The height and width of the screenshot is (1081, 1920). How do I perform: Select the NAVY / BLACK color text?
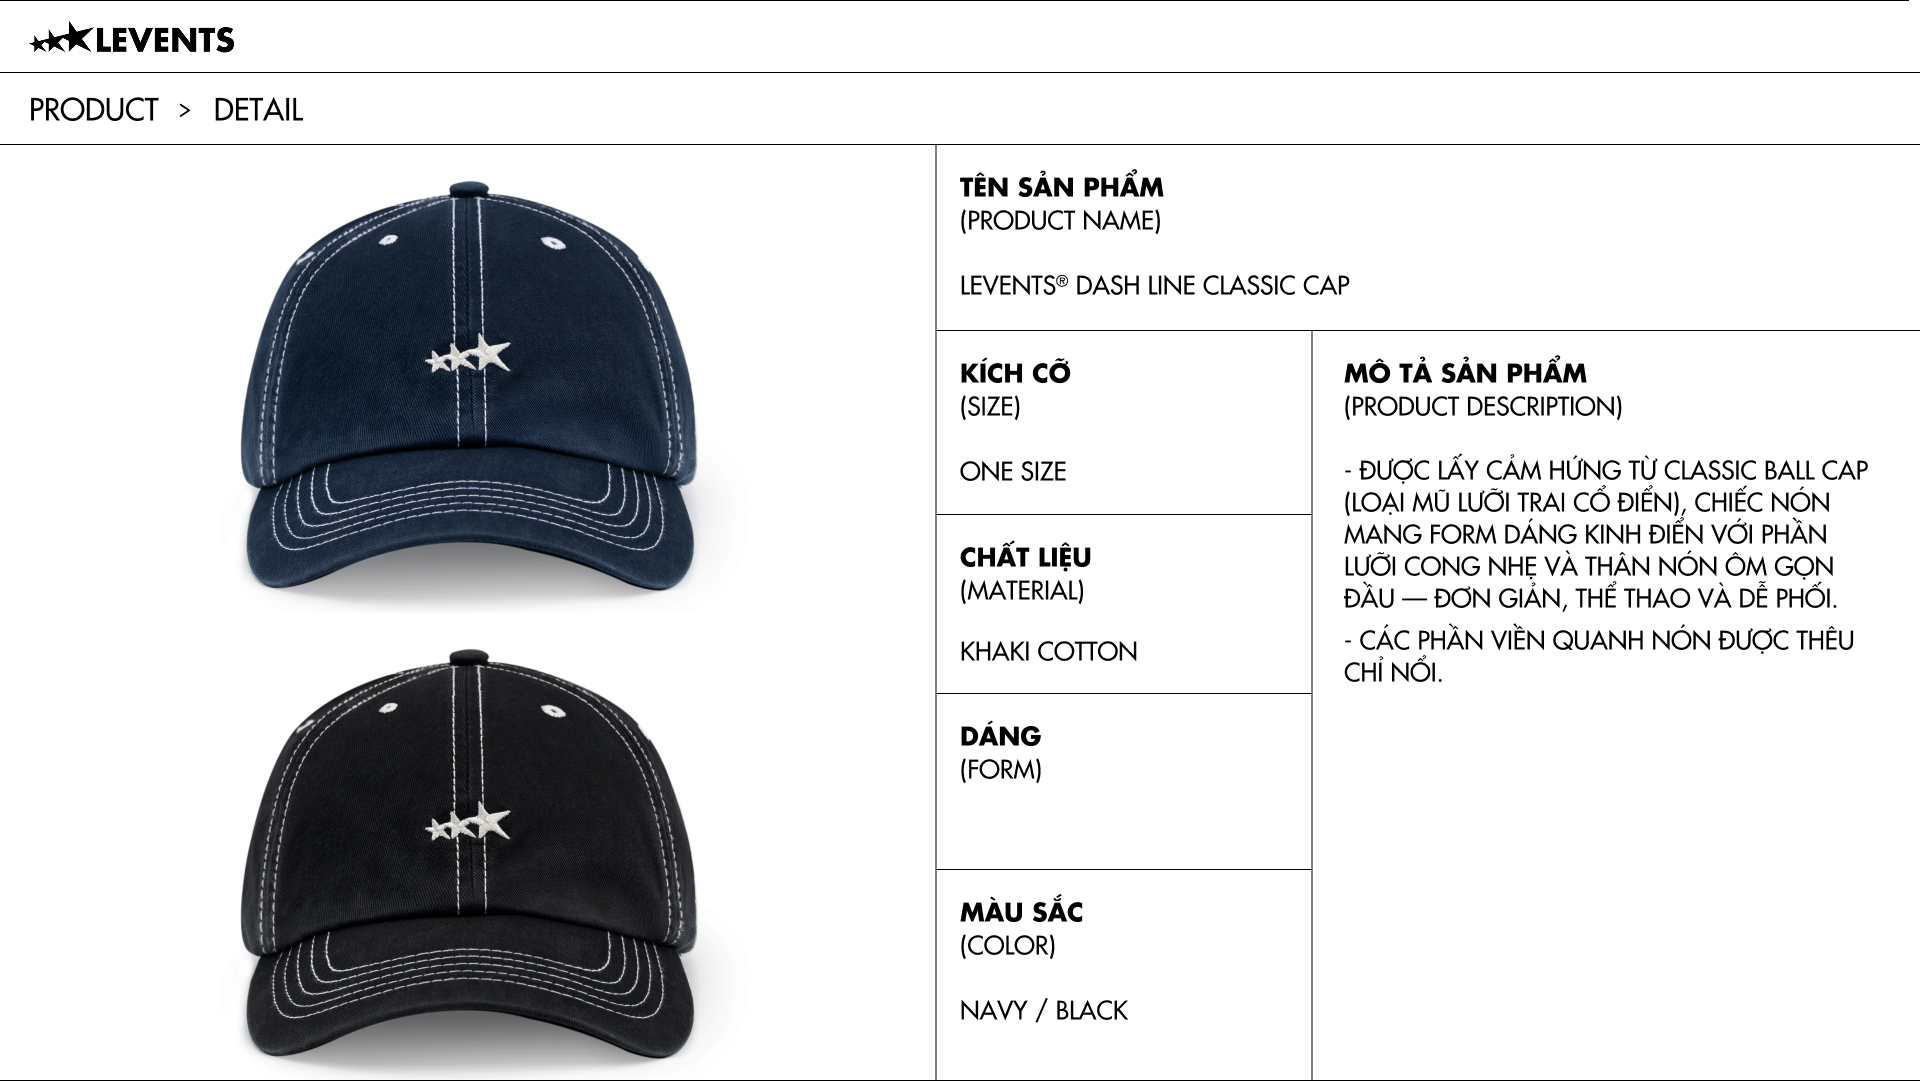coord(1044,1010)
